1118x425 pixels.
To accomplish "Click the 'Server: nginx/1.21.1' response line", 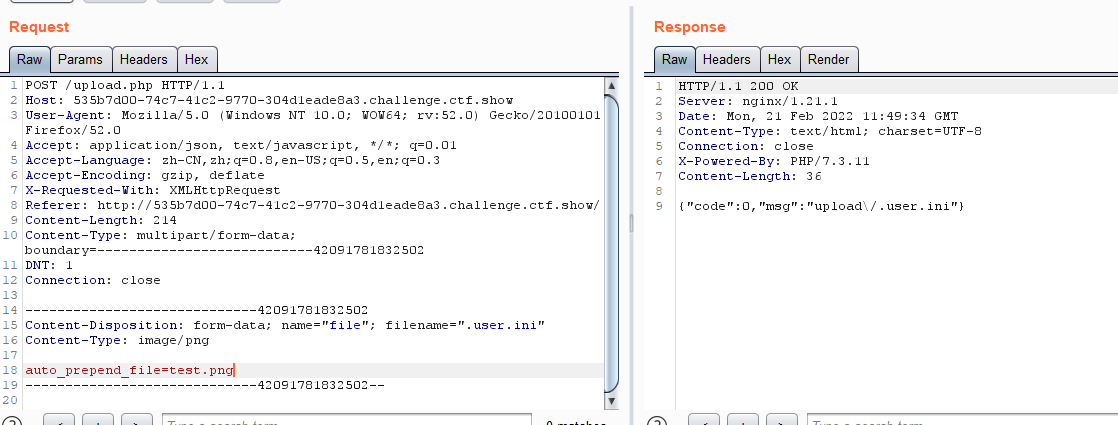I will click(758, 101).
